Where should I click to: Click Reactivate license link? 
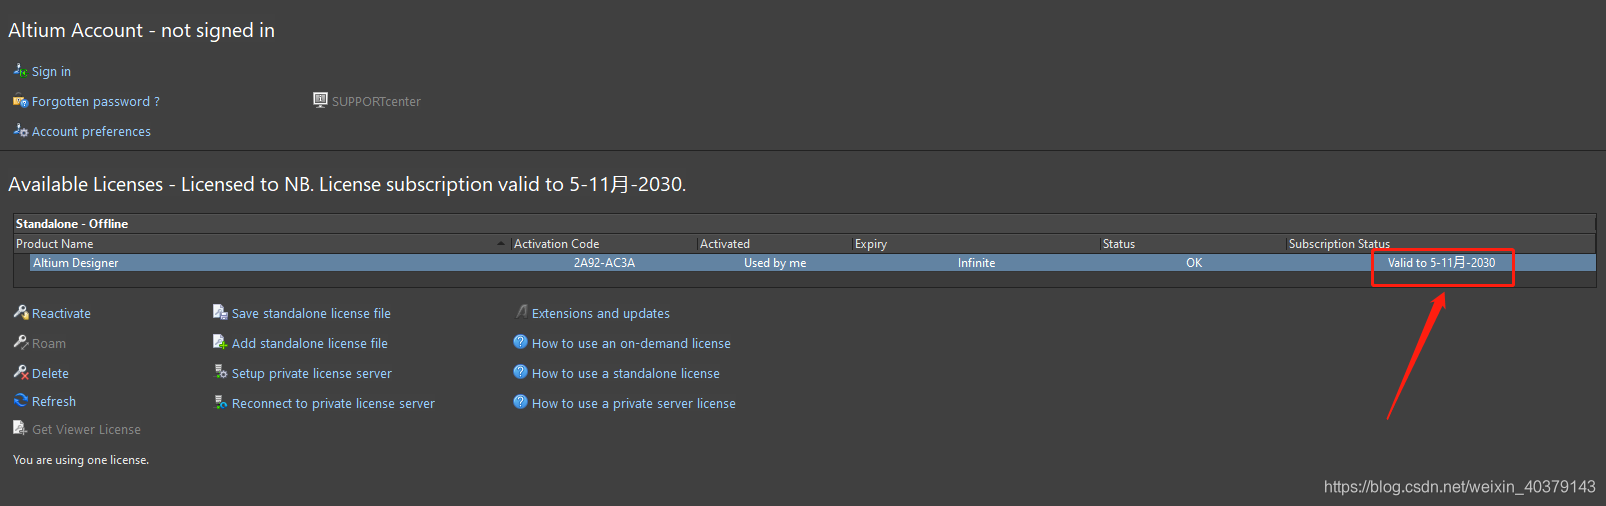click(61, 314)
